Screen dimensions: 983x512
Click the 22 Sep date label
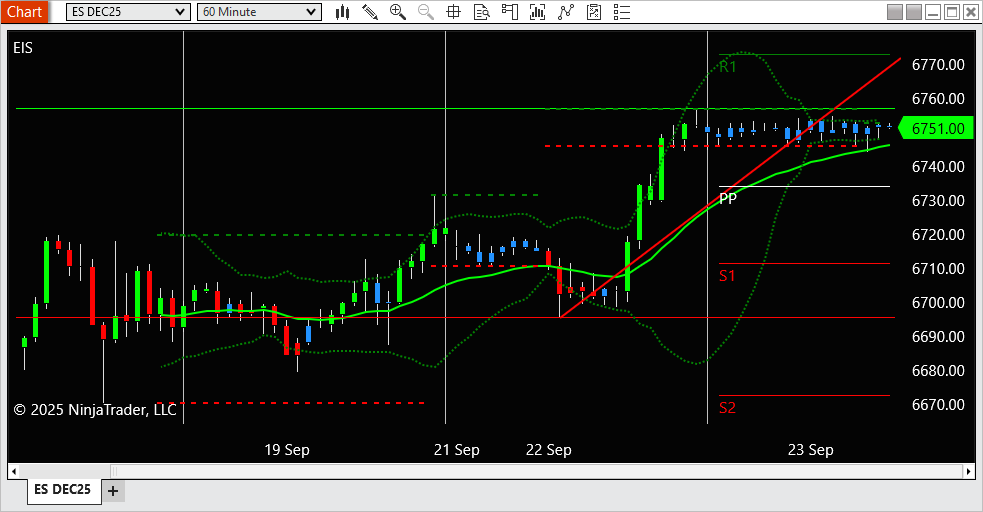549,450
